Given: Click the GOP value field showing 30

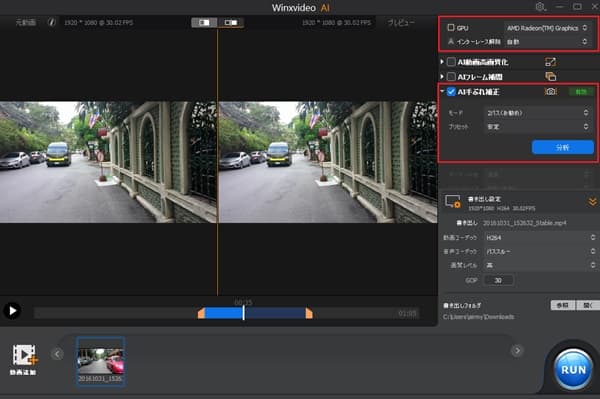Looking at the screenshot, I should pyautogui.click(x=499, y=280).
